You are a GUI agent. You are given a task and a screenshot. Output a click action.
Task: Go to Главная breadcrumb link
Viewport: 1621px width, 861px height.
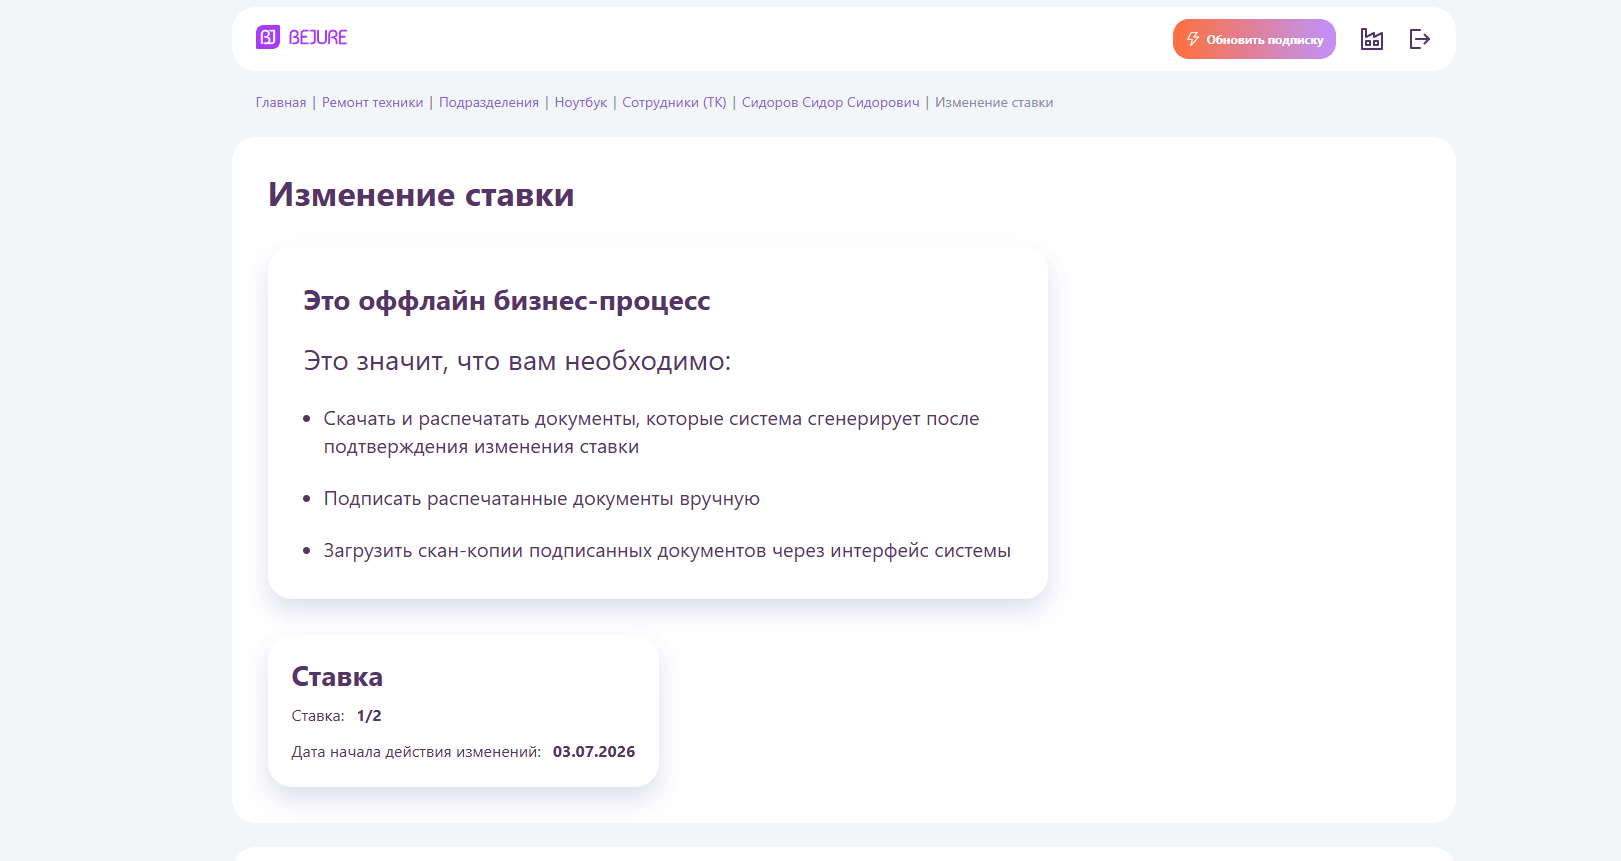(281, 103)
